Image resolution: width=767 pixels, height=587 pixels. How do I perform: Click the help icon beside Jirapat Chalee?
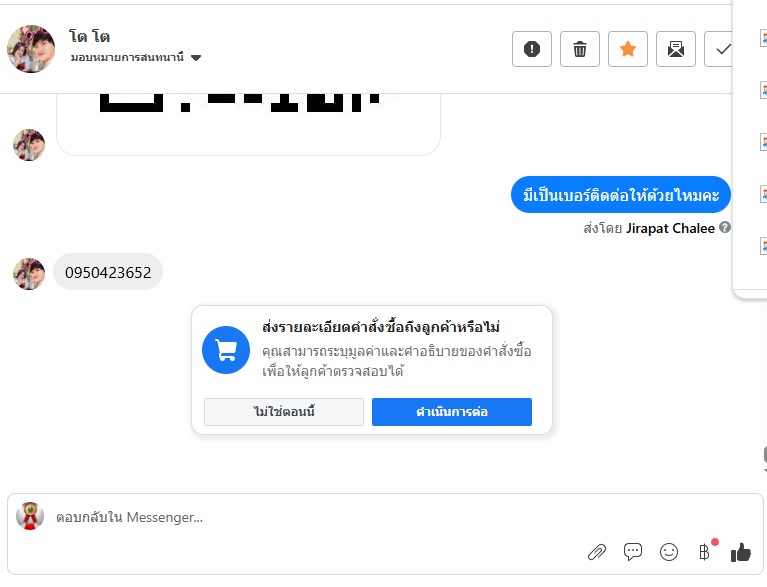pyautogui.click(x=725, y=228)
